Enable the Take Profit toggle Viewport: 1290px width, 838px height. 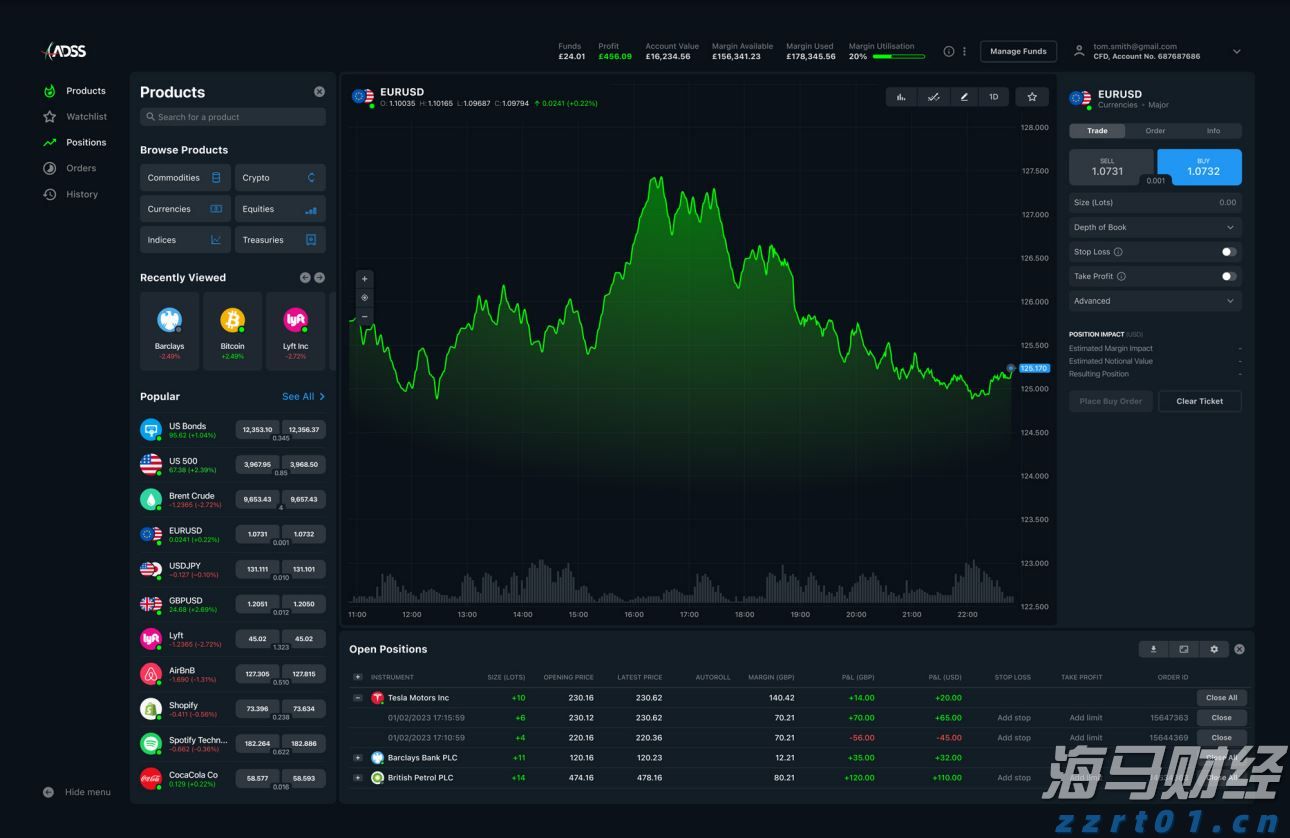pyautogui.click(x=1228, y=276)
